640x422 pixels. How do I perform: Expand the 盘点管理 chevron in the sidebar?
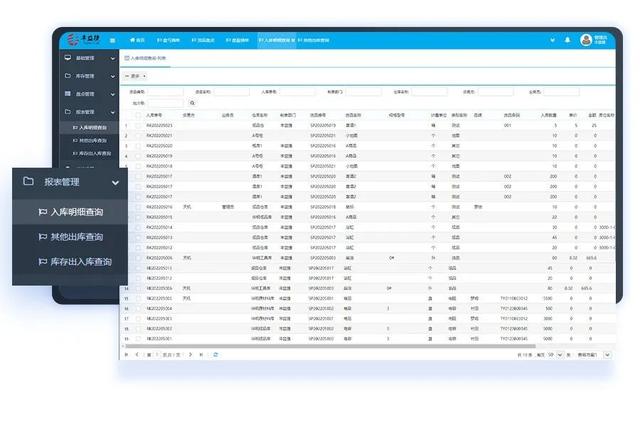coord(113,94)
